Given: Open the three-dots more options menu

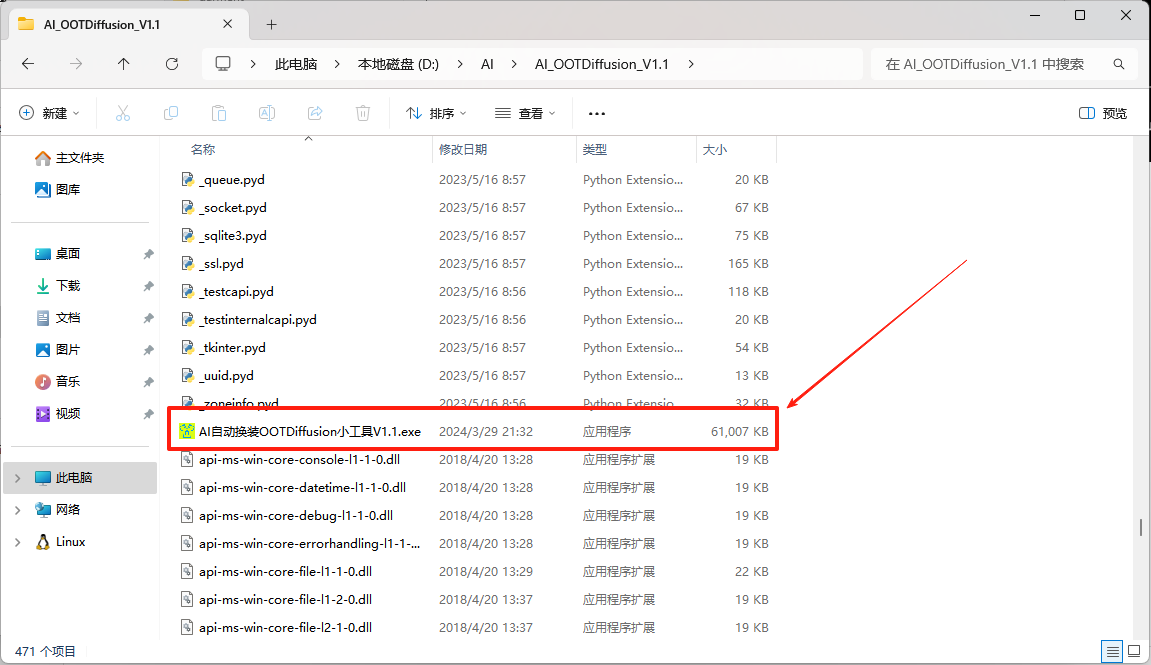Looking at the screenshot, I should 597,114.
